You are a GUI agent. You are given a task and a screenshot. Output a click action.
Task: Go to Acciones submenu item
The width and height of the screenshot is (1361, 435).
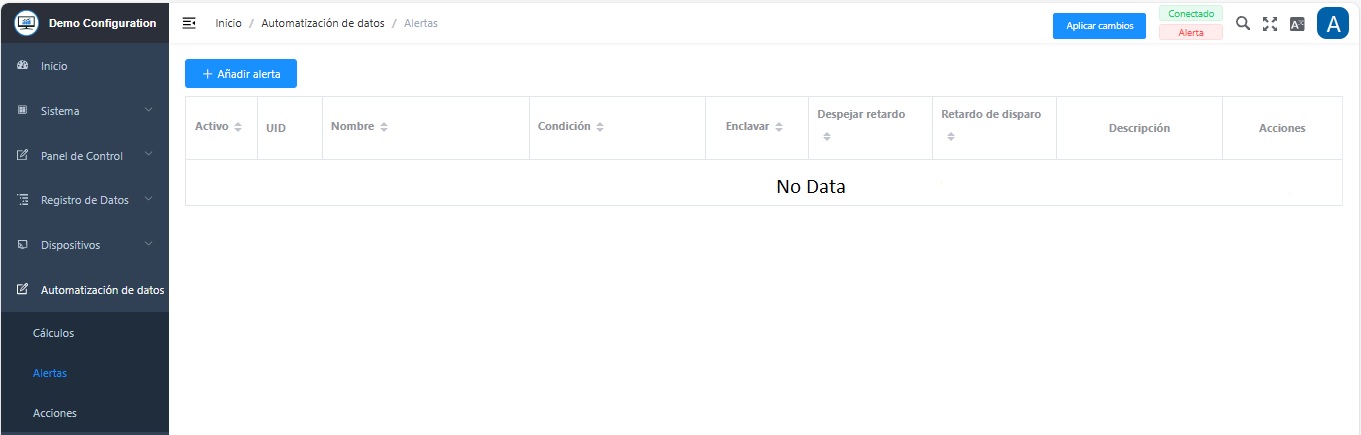[x=54, y=413]
